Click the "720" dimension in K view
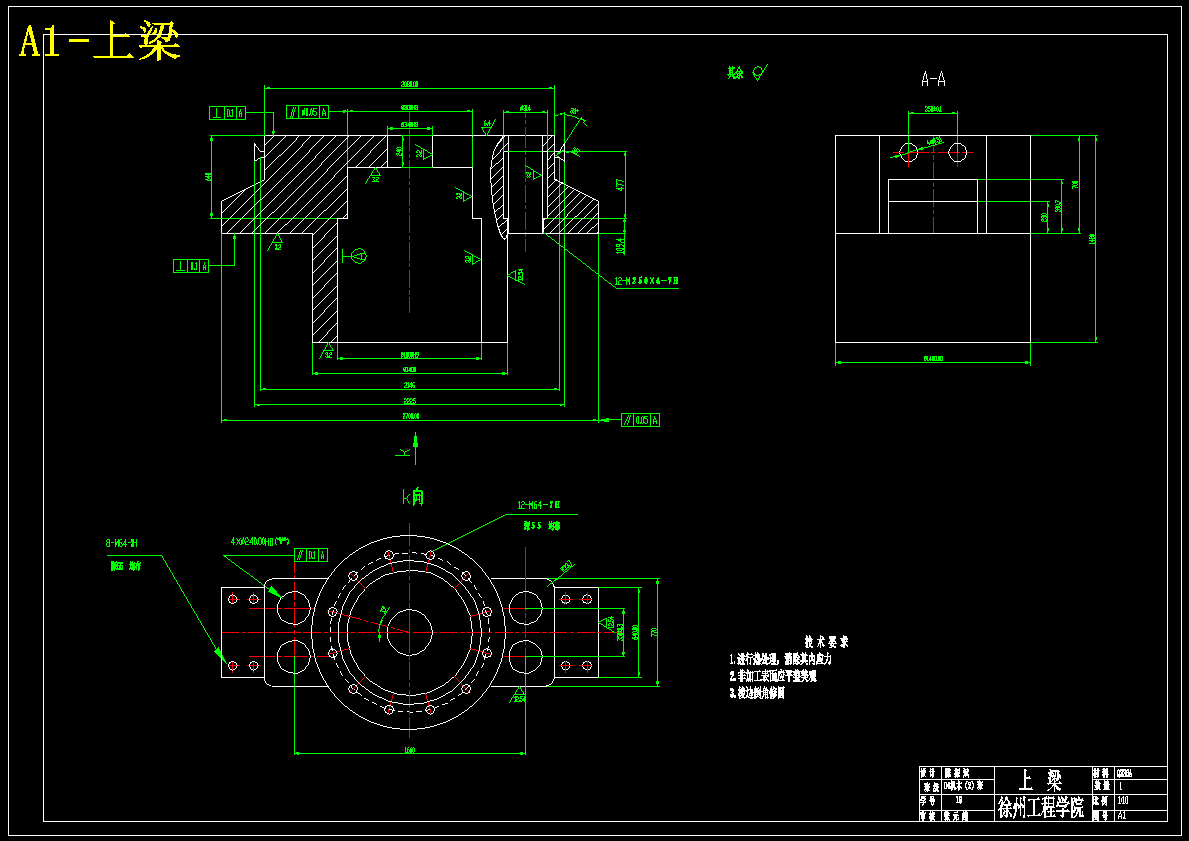Viewport: 1189px width, 841px height. (x=654, y=632)
